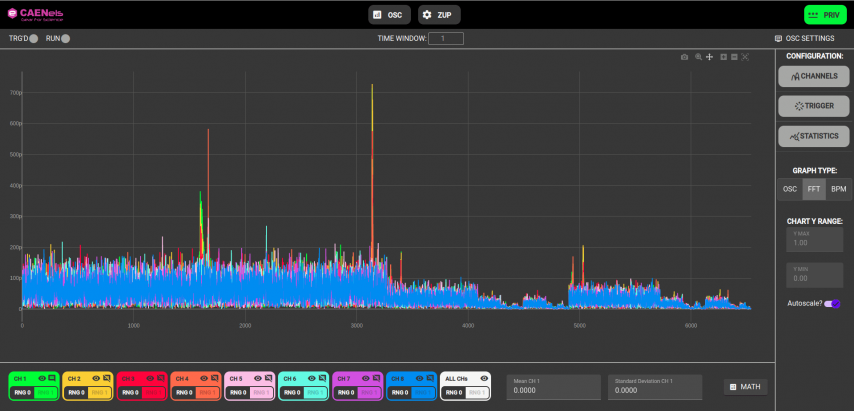Hide CH 6 using its eye icon
Image resolution: width=854 pixels, height=411 pixels.
tap(311, 378)
